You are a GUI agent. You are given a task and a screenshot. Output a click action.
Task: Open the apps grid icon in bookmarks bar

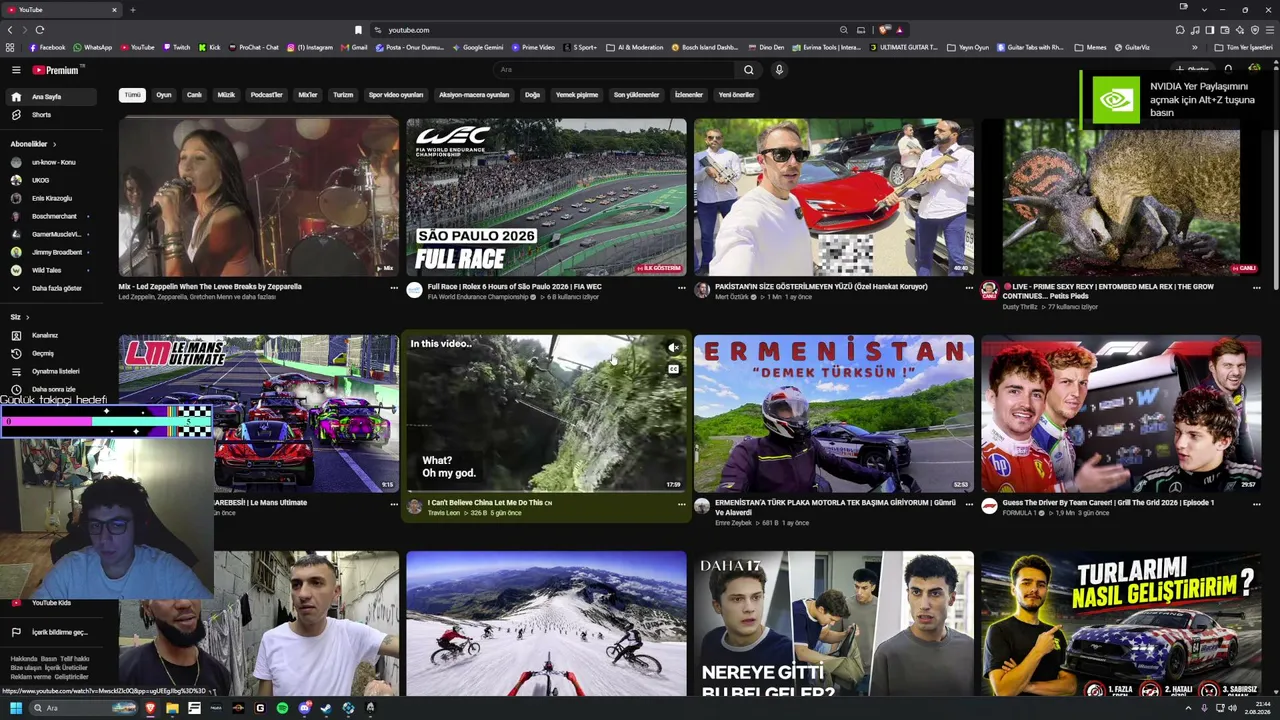(x=10, y=47)
